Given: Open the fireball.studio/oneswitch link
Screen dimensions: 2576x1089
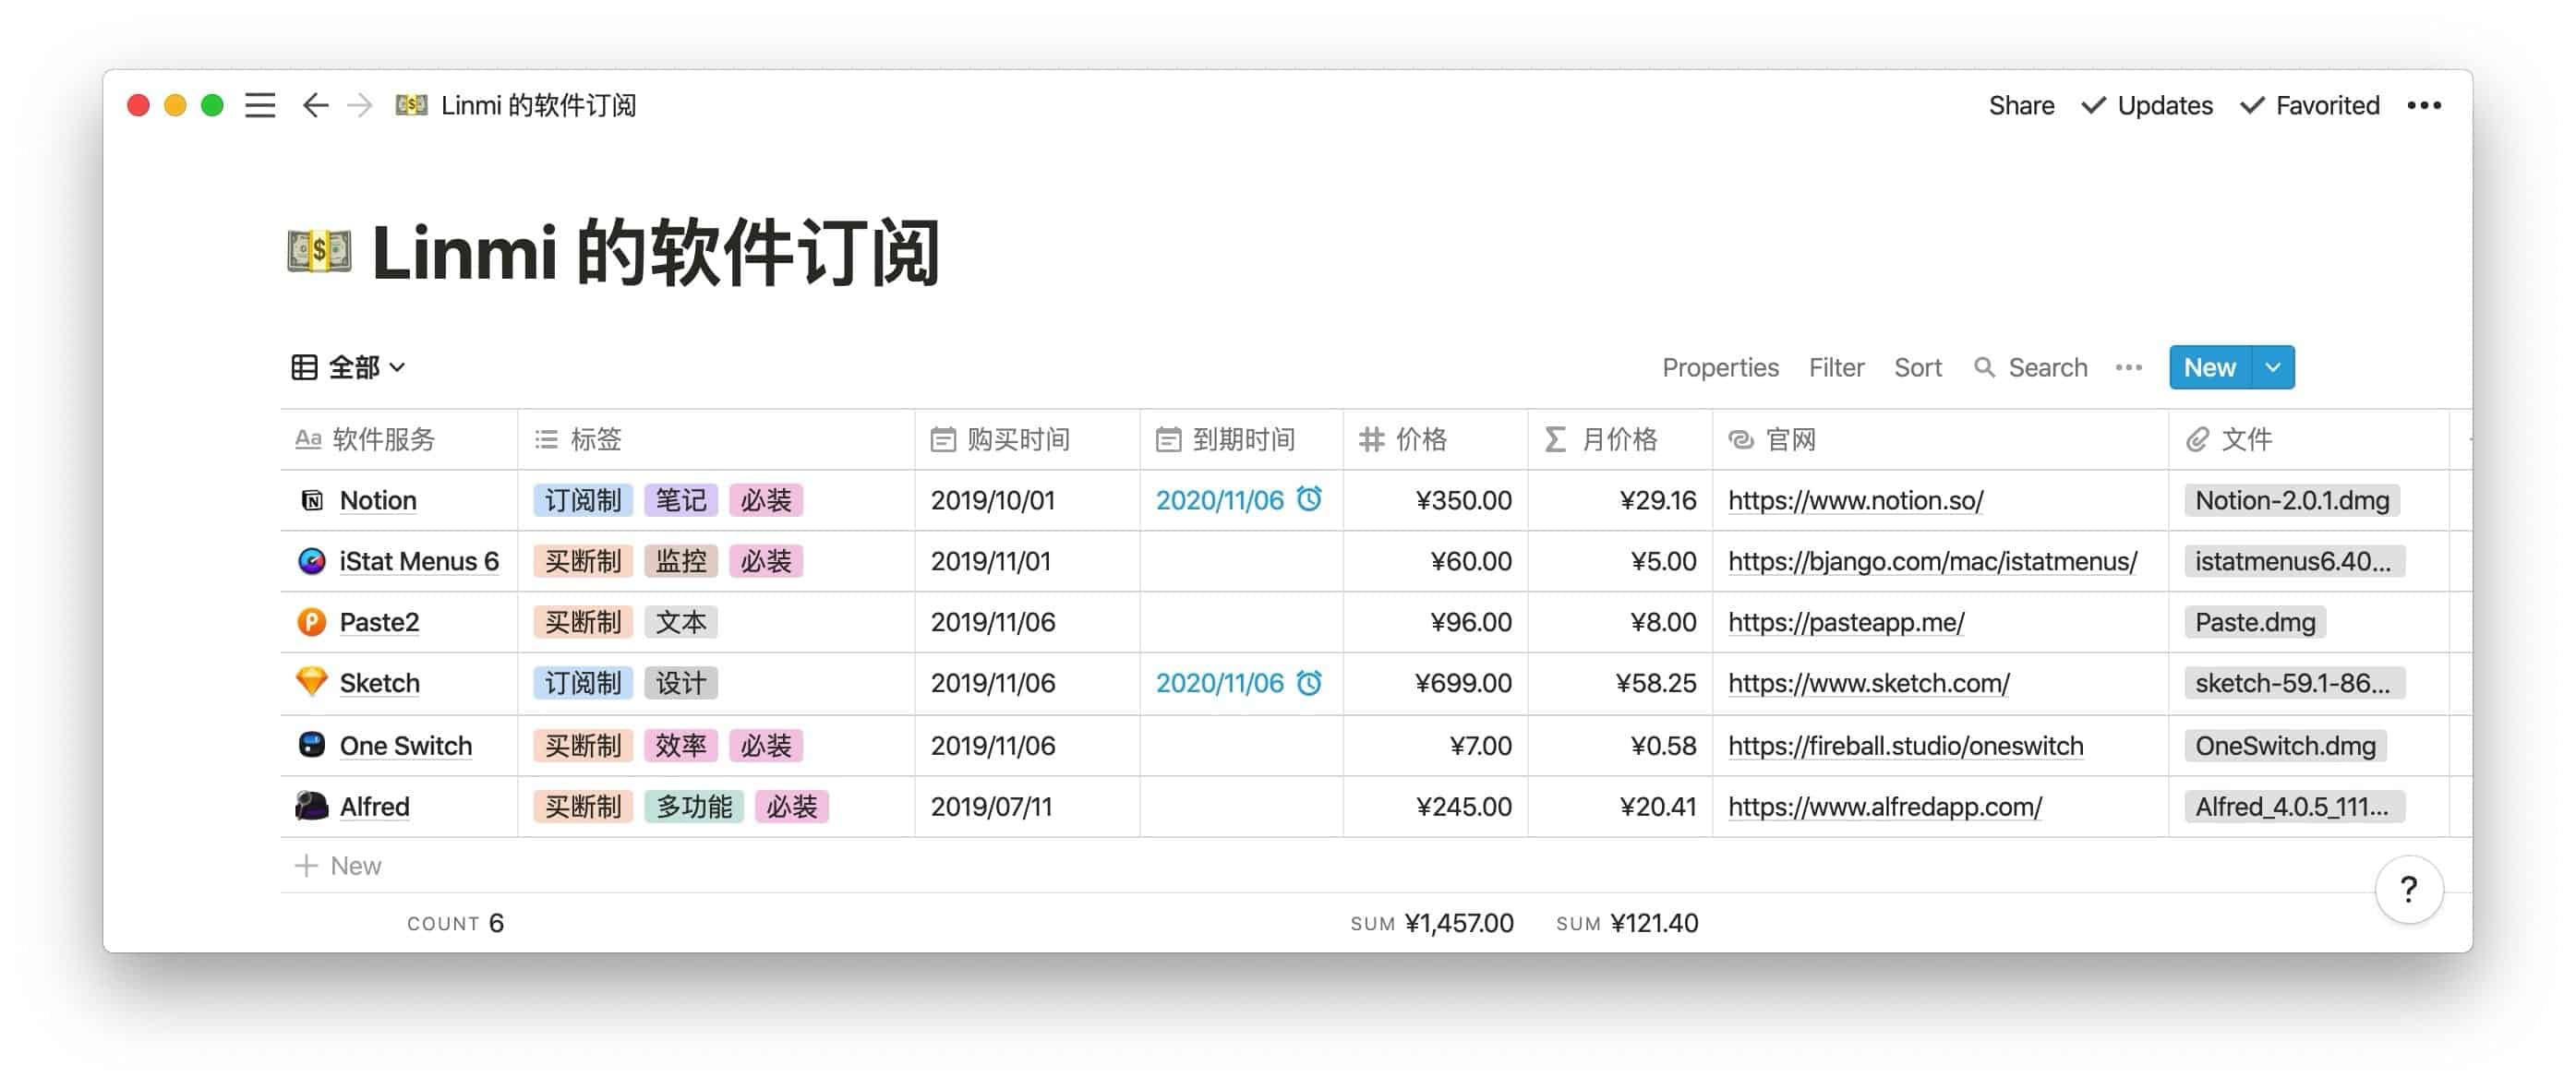Looking at the screenshot, I should click(1905, 745).
